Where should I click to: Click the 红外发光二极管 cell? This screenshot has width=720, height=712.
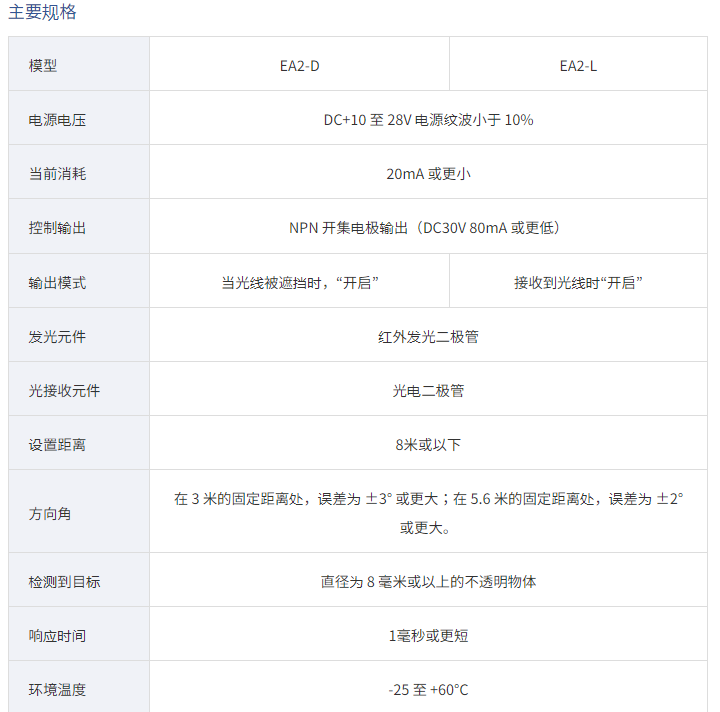tap(428, 337)
